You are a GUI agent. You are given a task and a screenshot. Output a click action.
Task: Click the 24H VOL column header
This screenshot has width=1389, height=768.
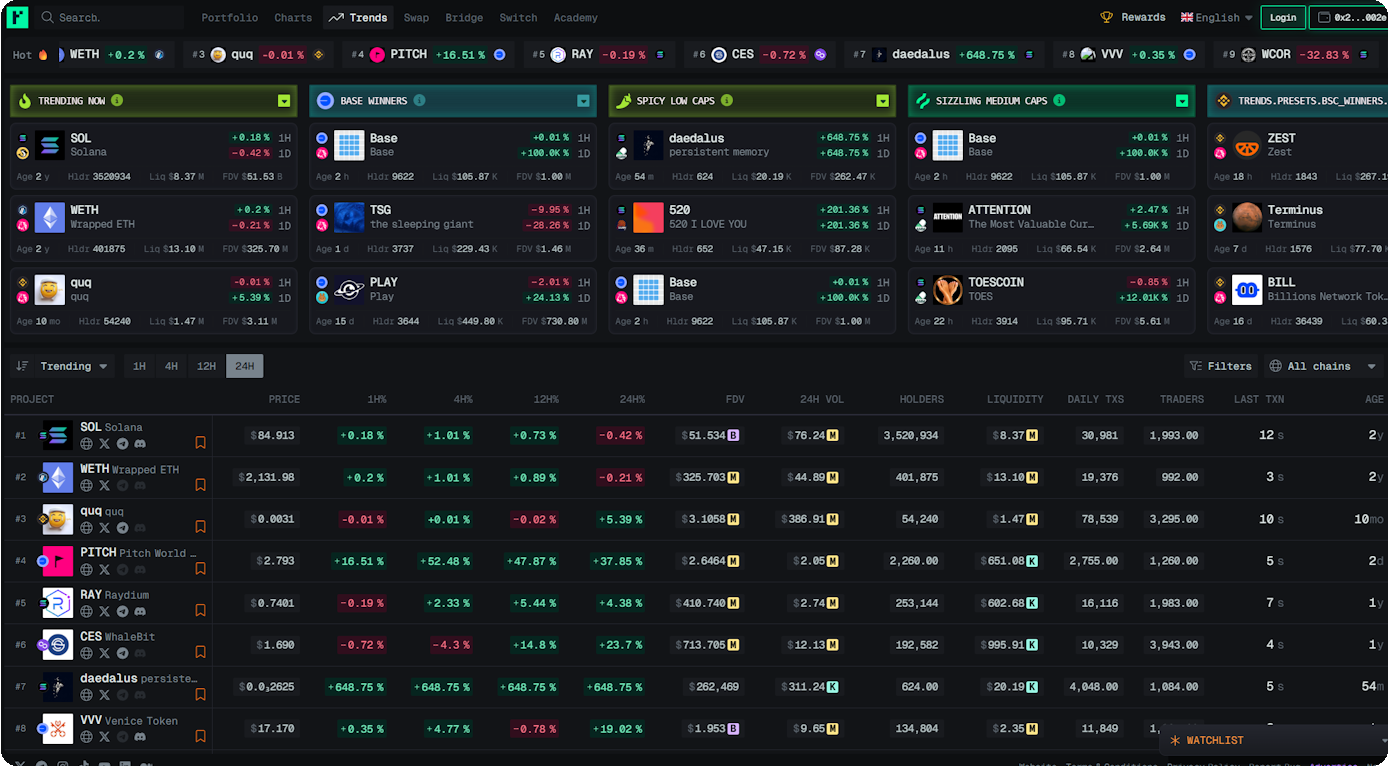[822, 399]
